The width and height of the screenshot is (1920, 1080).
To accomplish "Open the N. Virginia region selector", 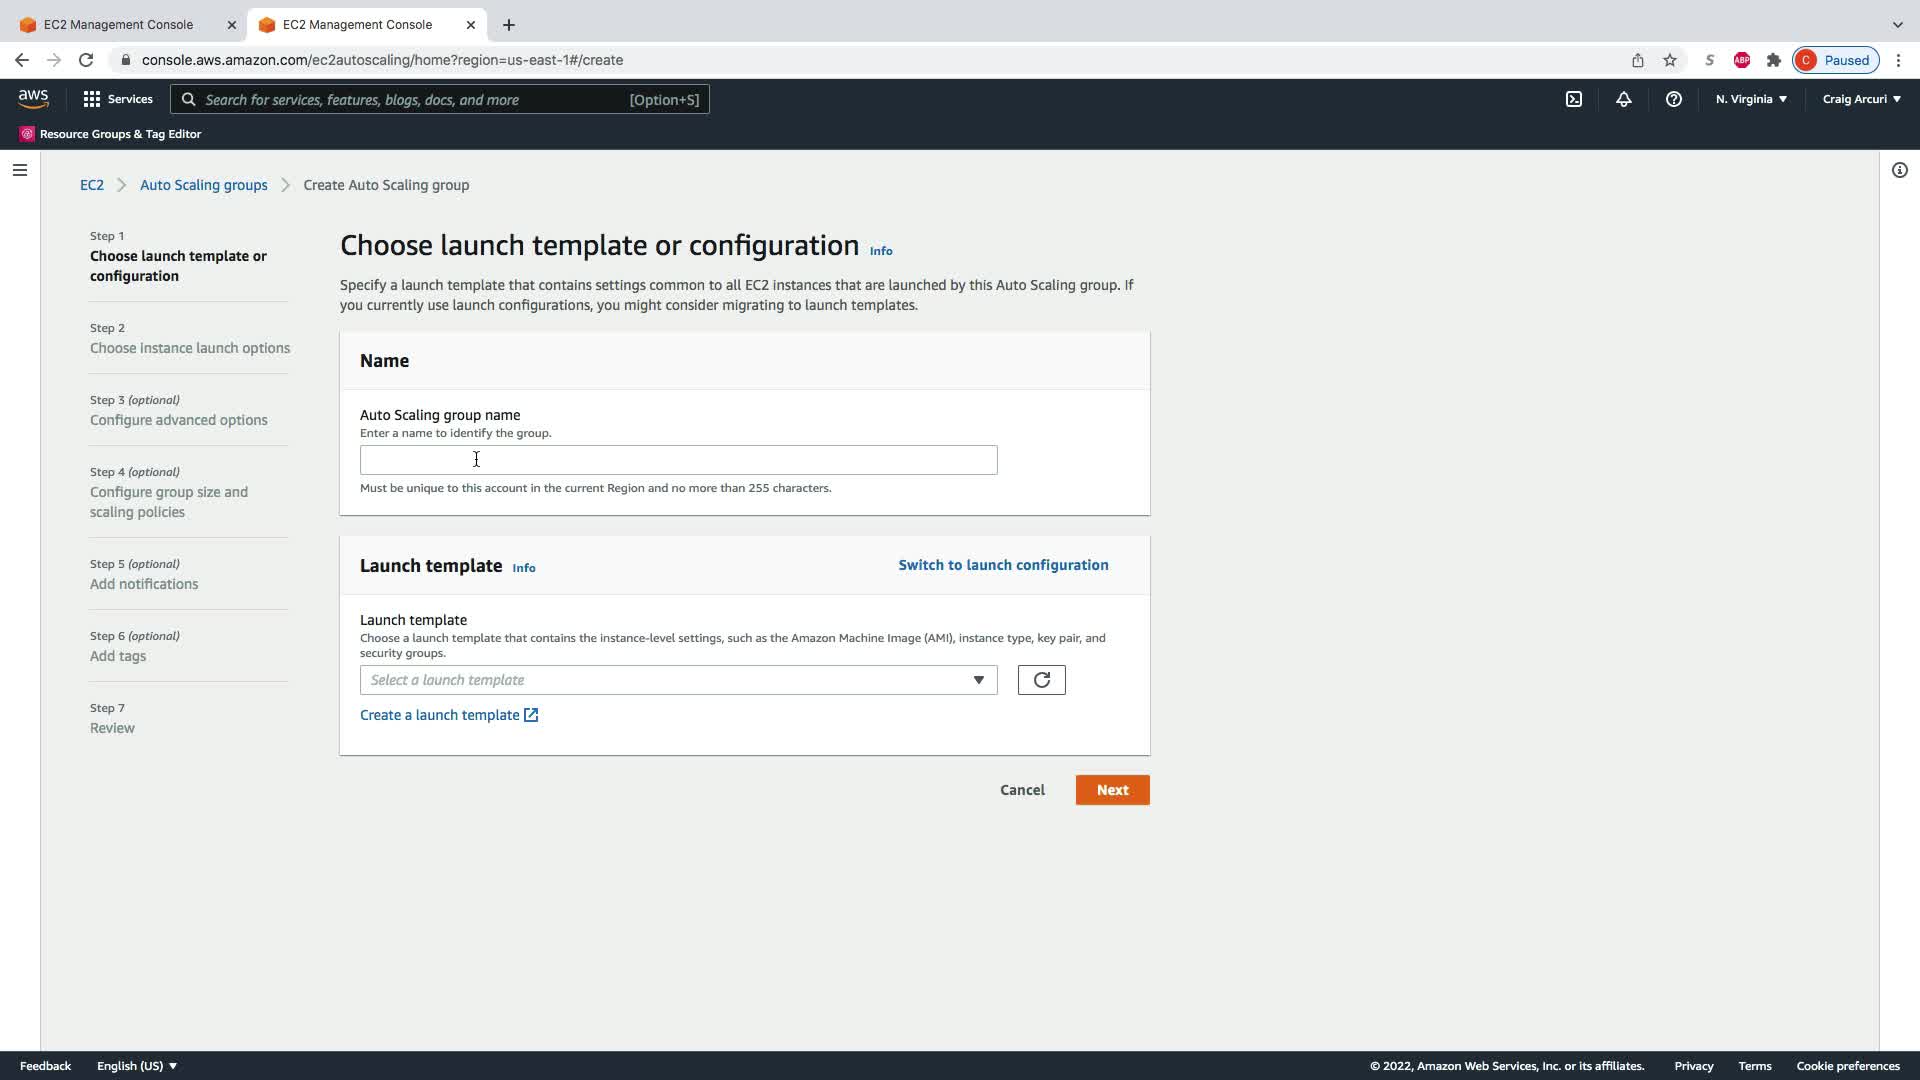I will [1751, 99].
